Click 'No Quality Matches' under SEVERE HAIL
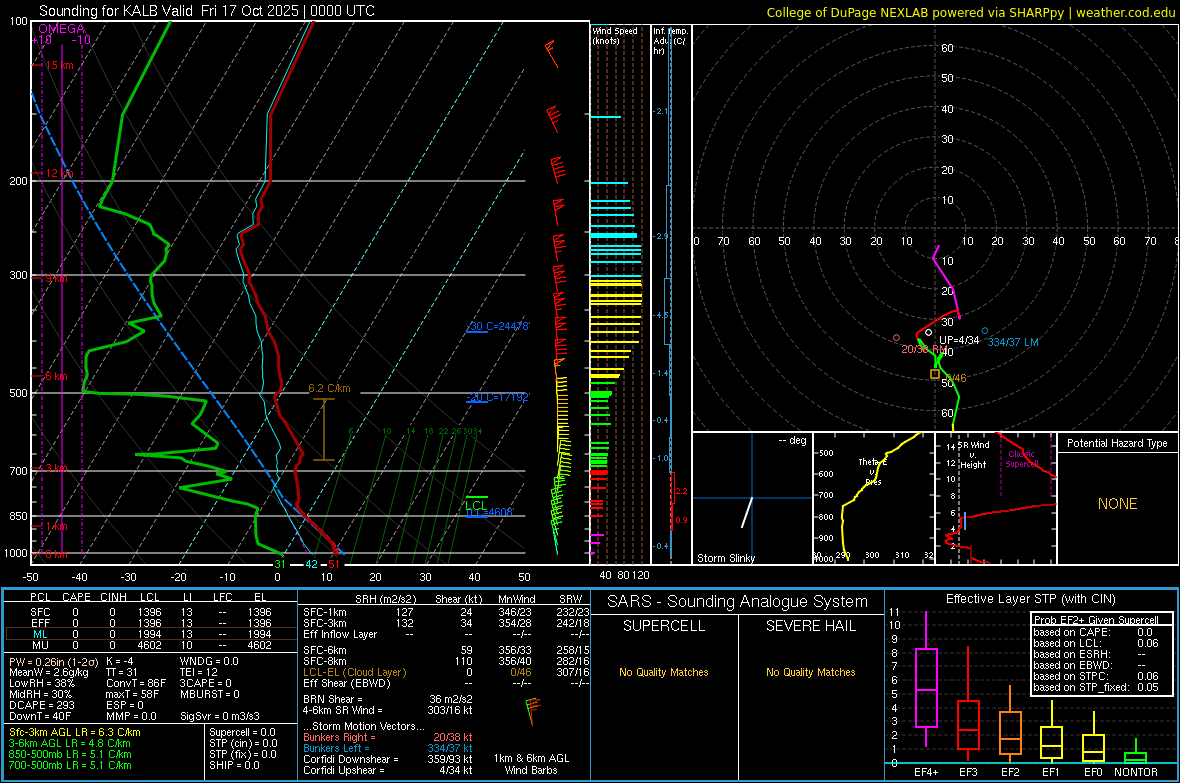The image size is (1180, 783). [x=810, y=672]
